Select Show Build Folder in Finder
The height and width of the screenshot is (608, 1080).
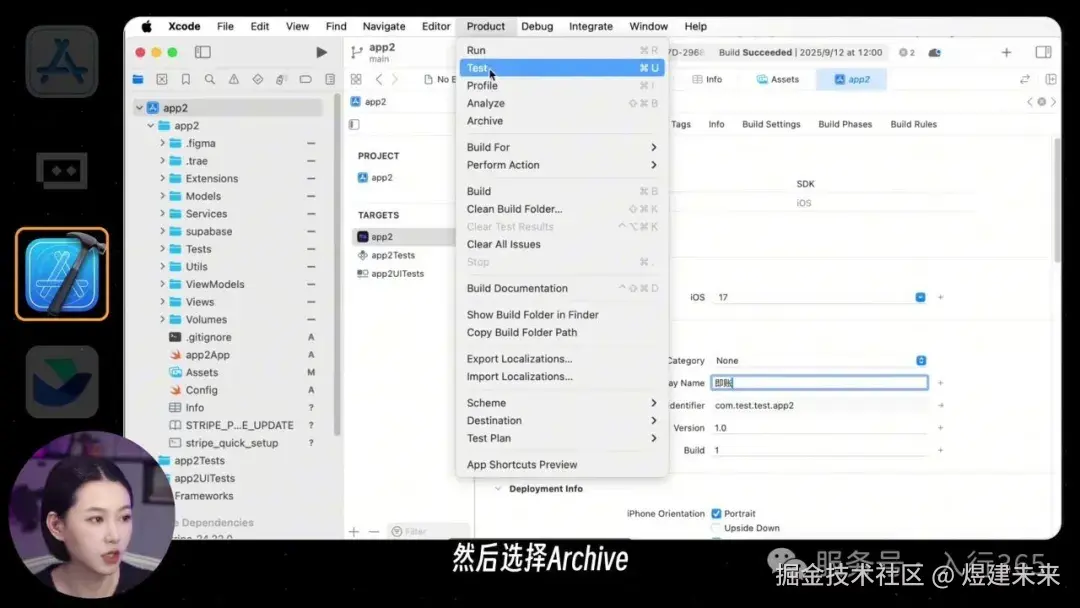click(562, 315)
